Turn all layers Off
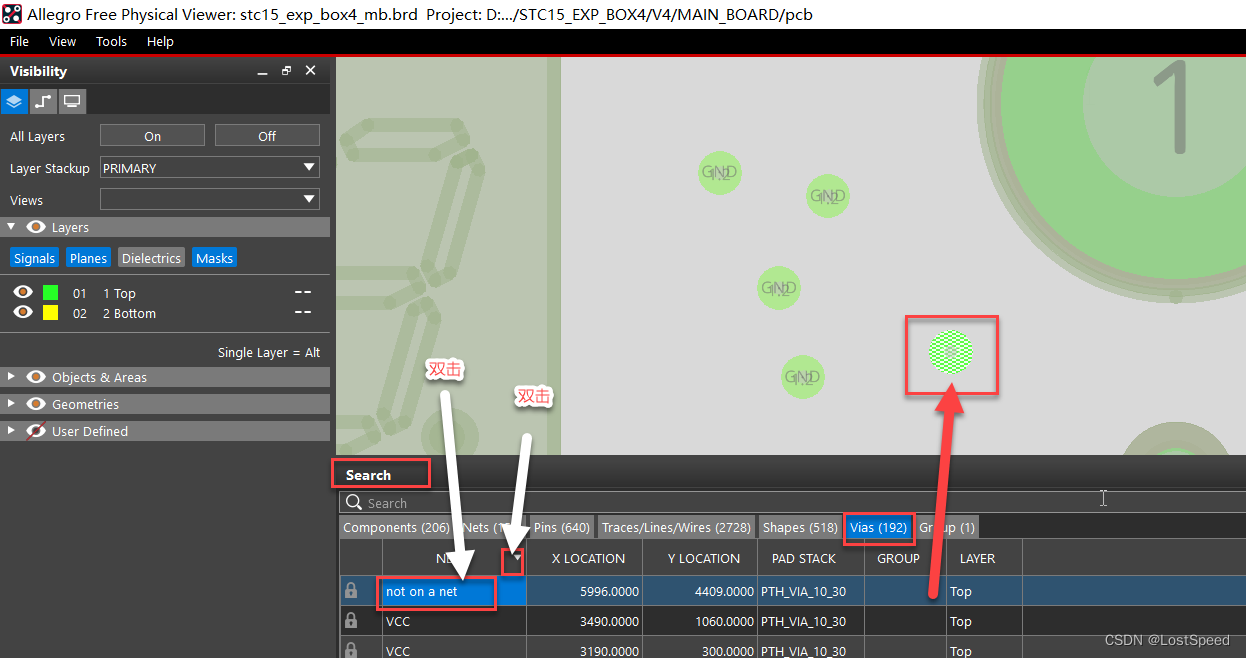The width and height of the screenshot is (1246, 658). coord(267,136)
